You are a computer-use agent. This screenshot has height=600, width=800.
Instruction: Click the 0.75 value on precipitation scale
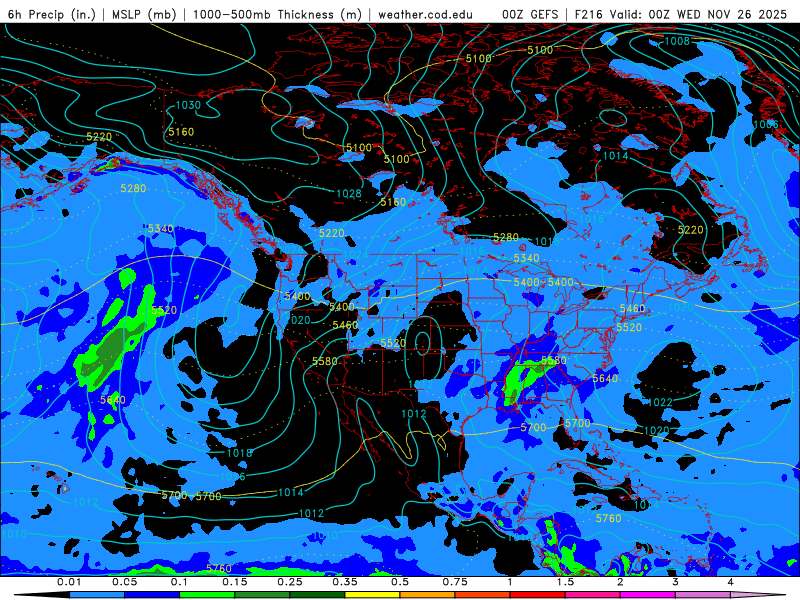455,582
